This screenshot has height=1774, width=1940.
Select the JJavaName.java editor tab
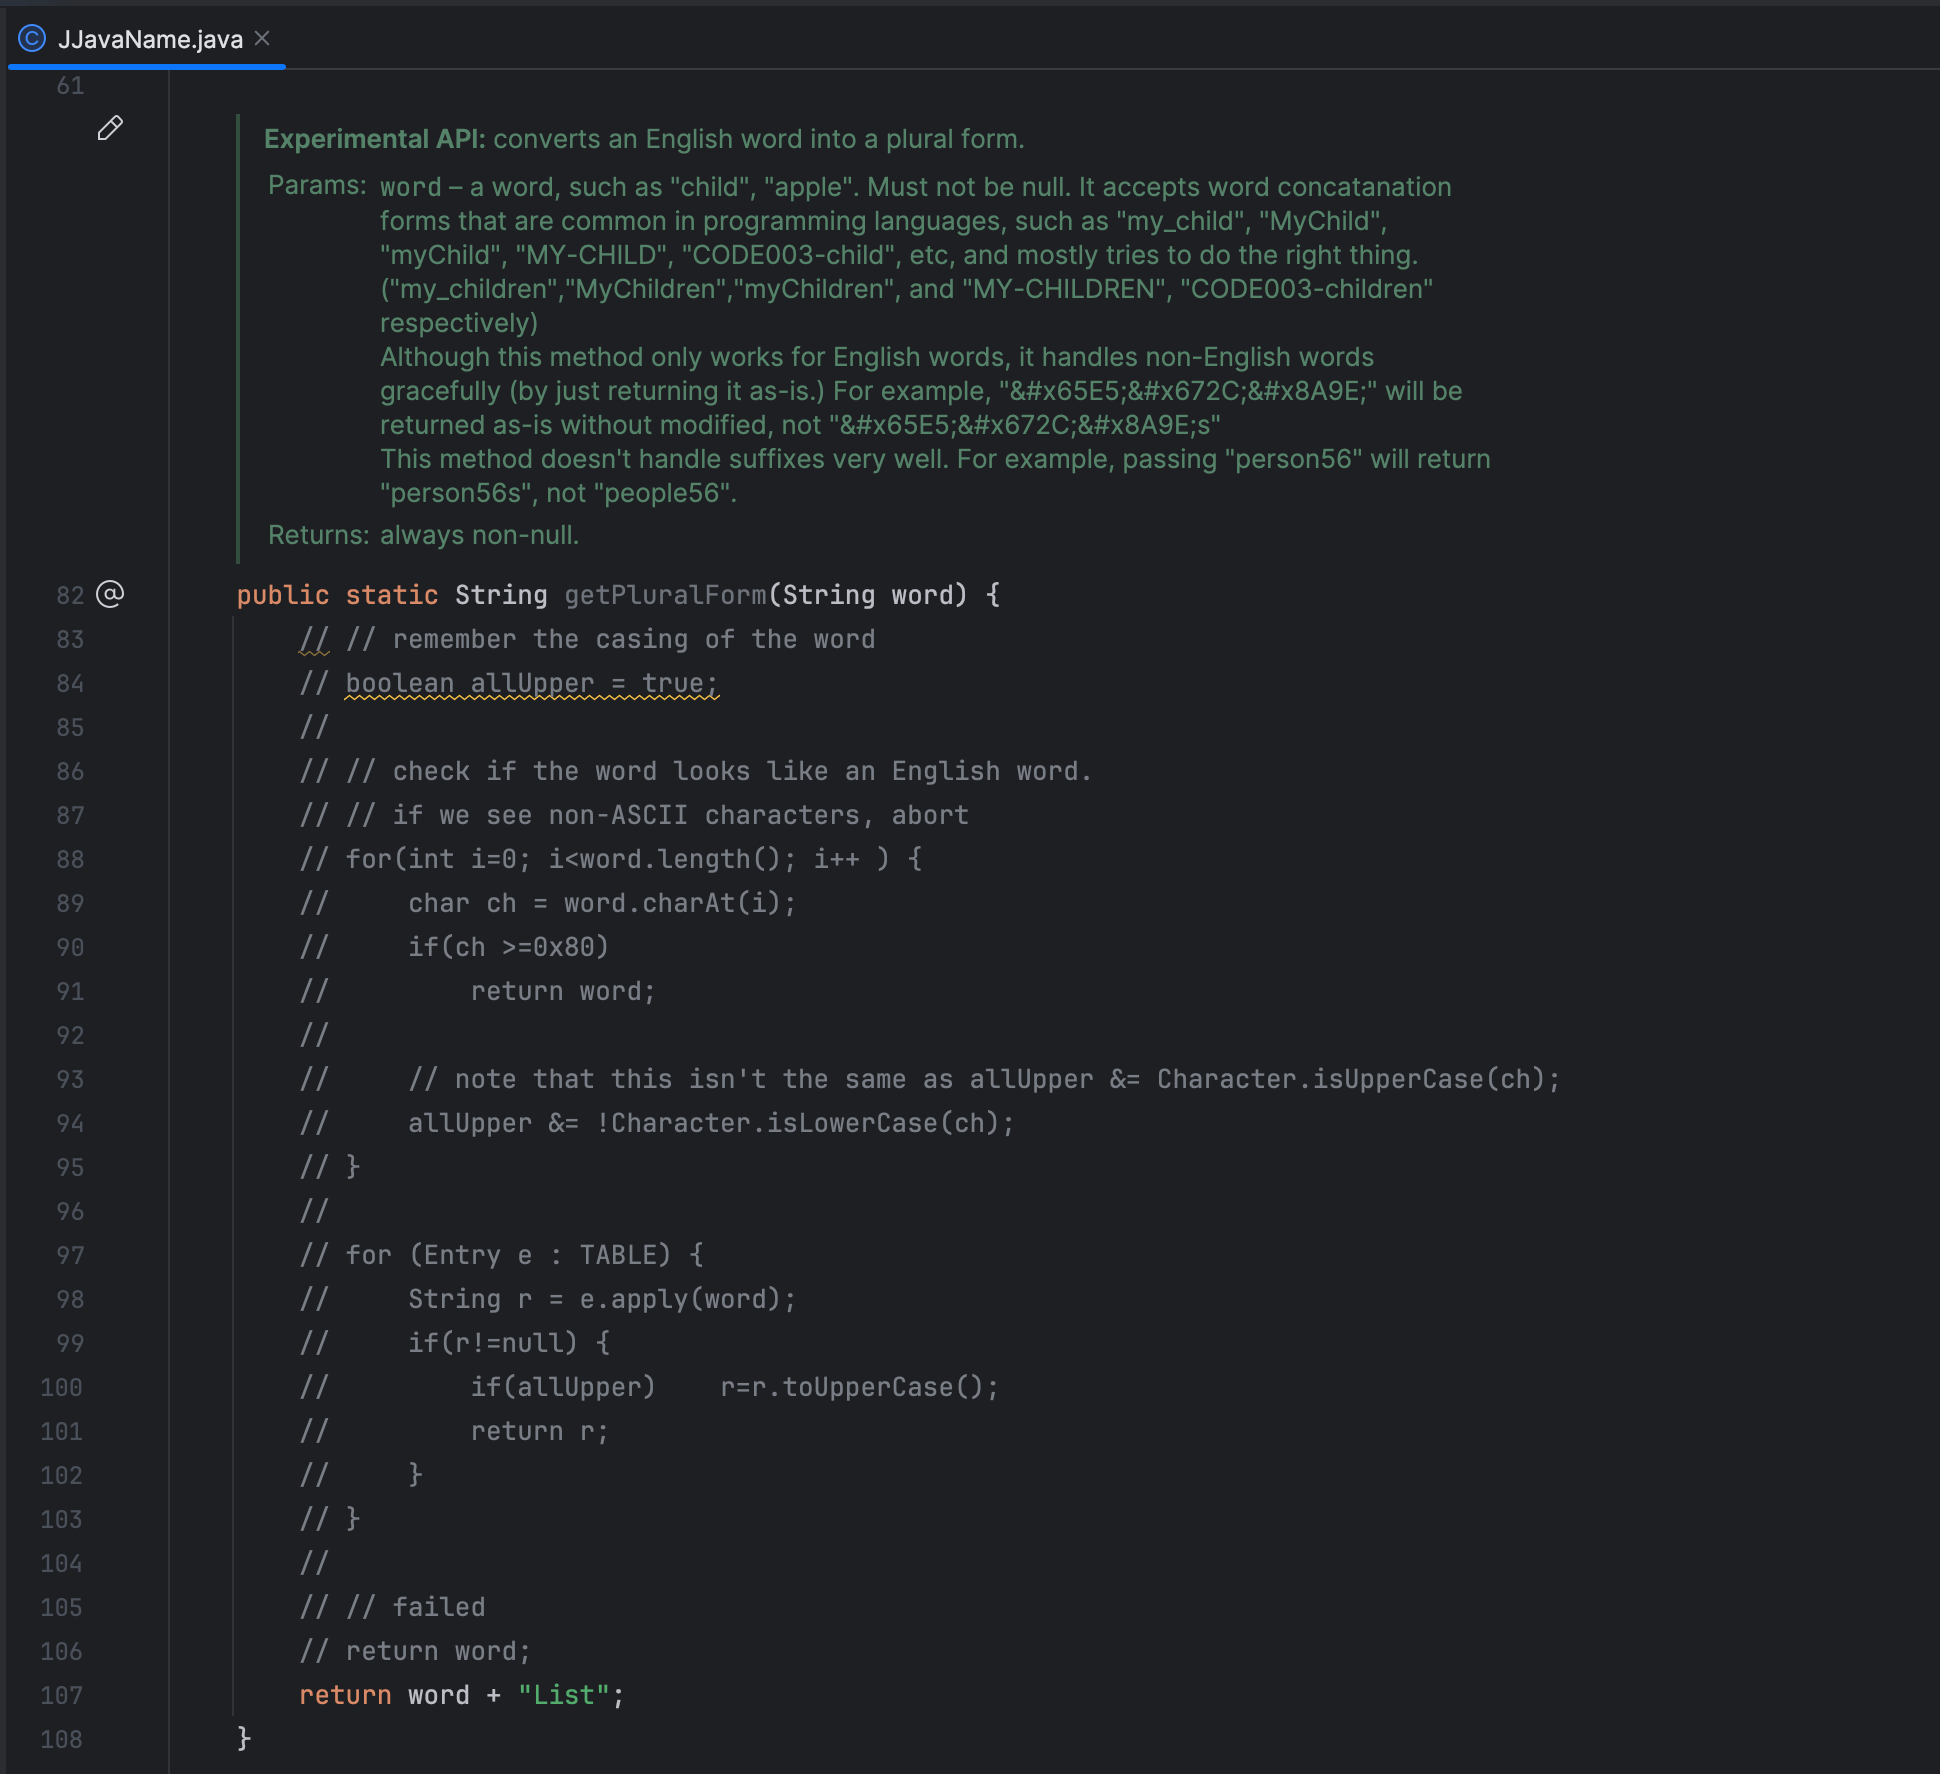147,39
